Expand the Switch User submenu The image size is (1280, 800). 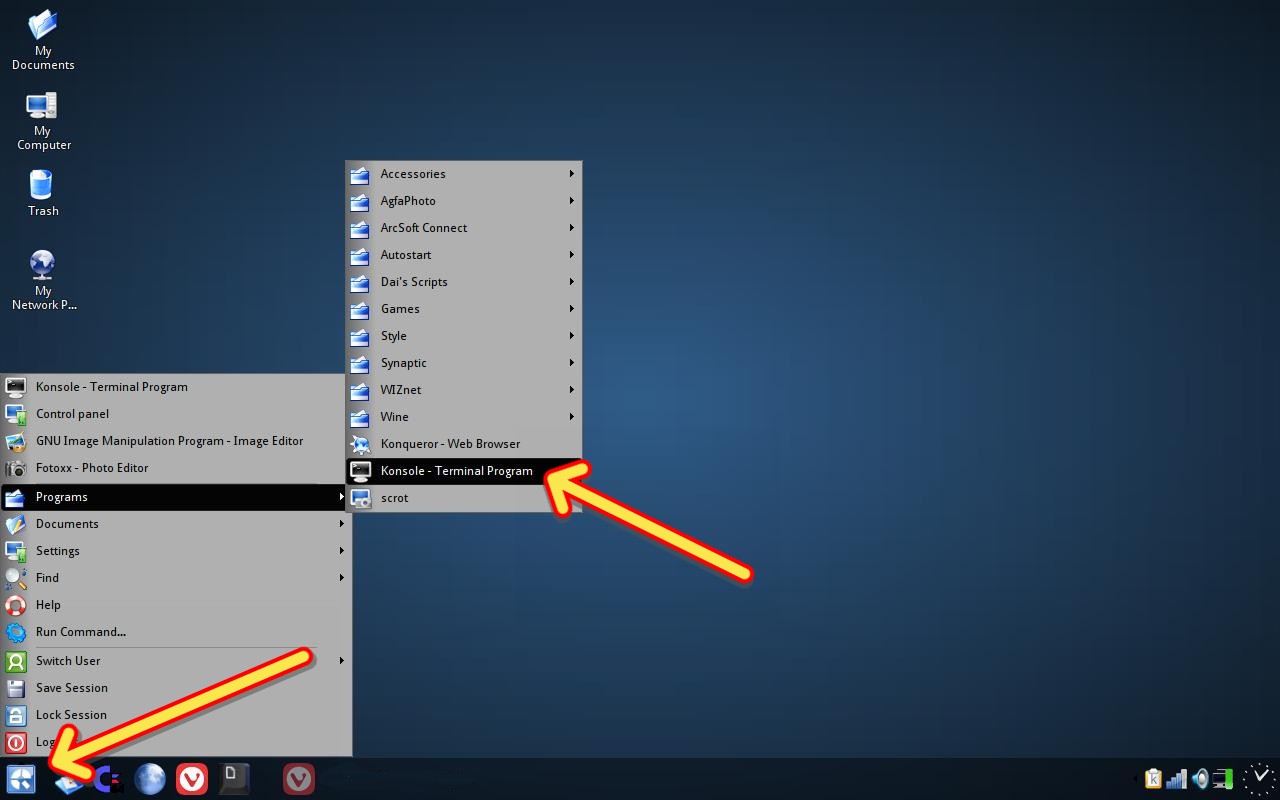[176, 661]
